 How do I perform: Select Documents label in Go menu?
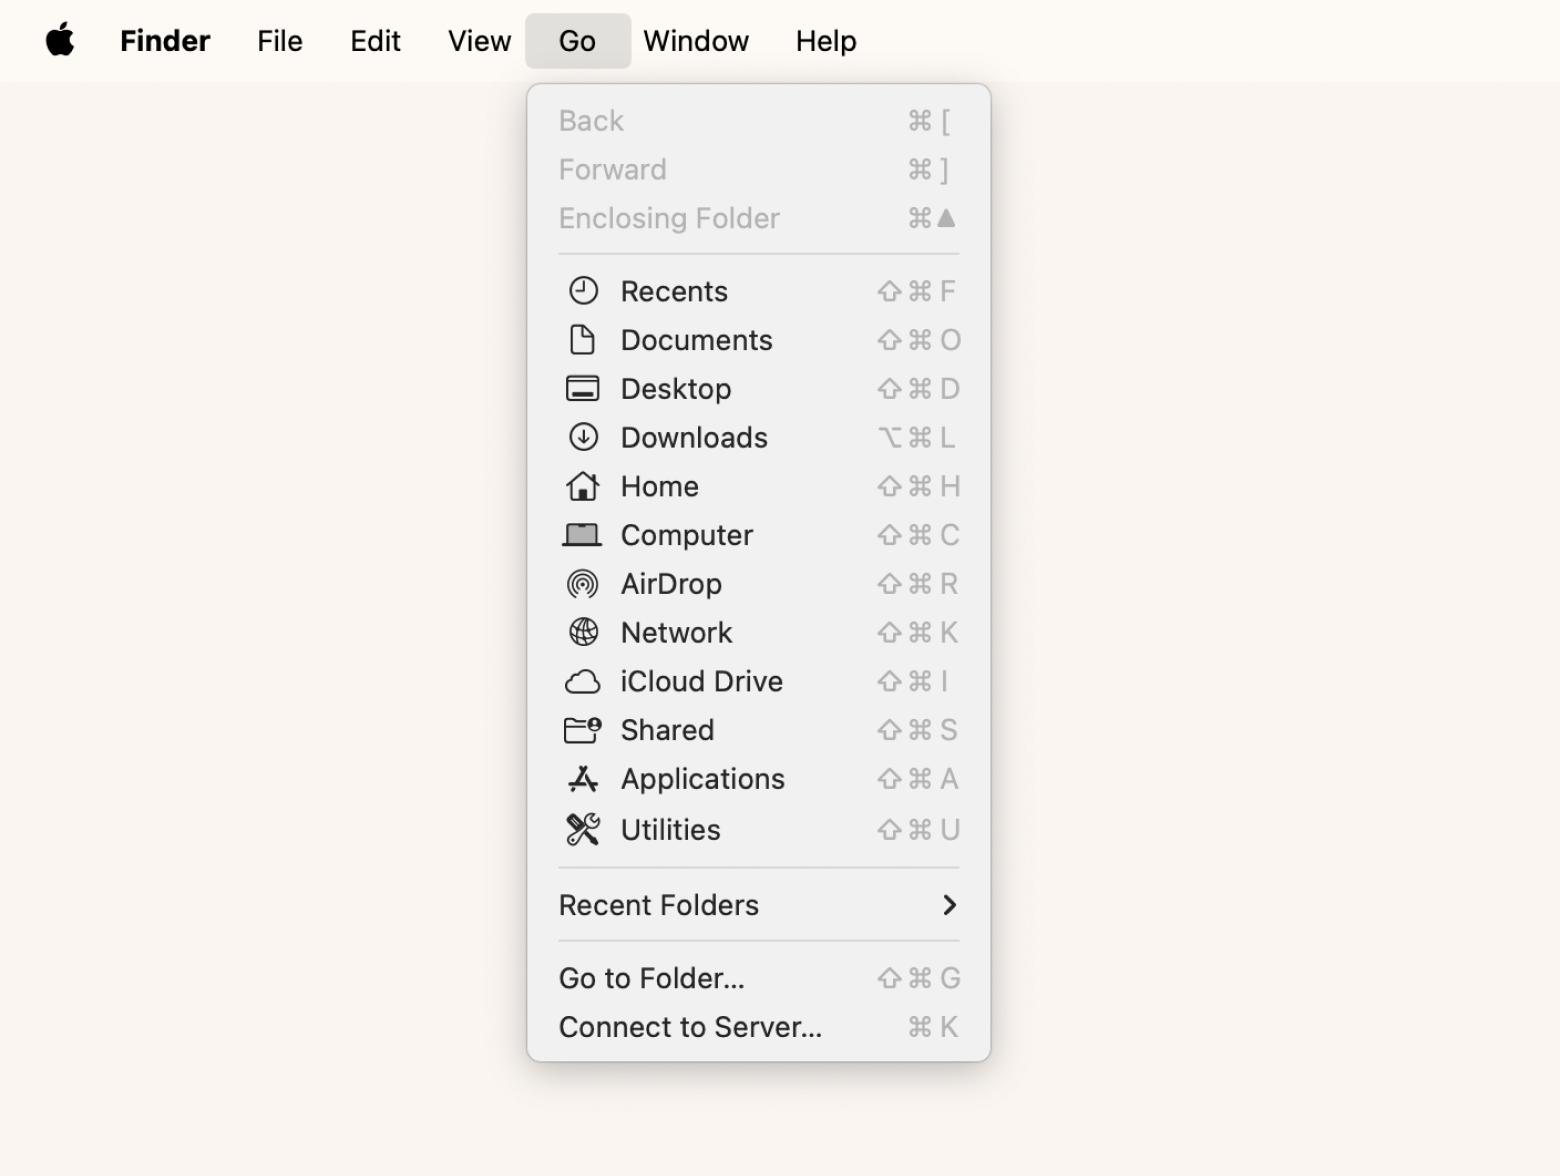point(697,340)
